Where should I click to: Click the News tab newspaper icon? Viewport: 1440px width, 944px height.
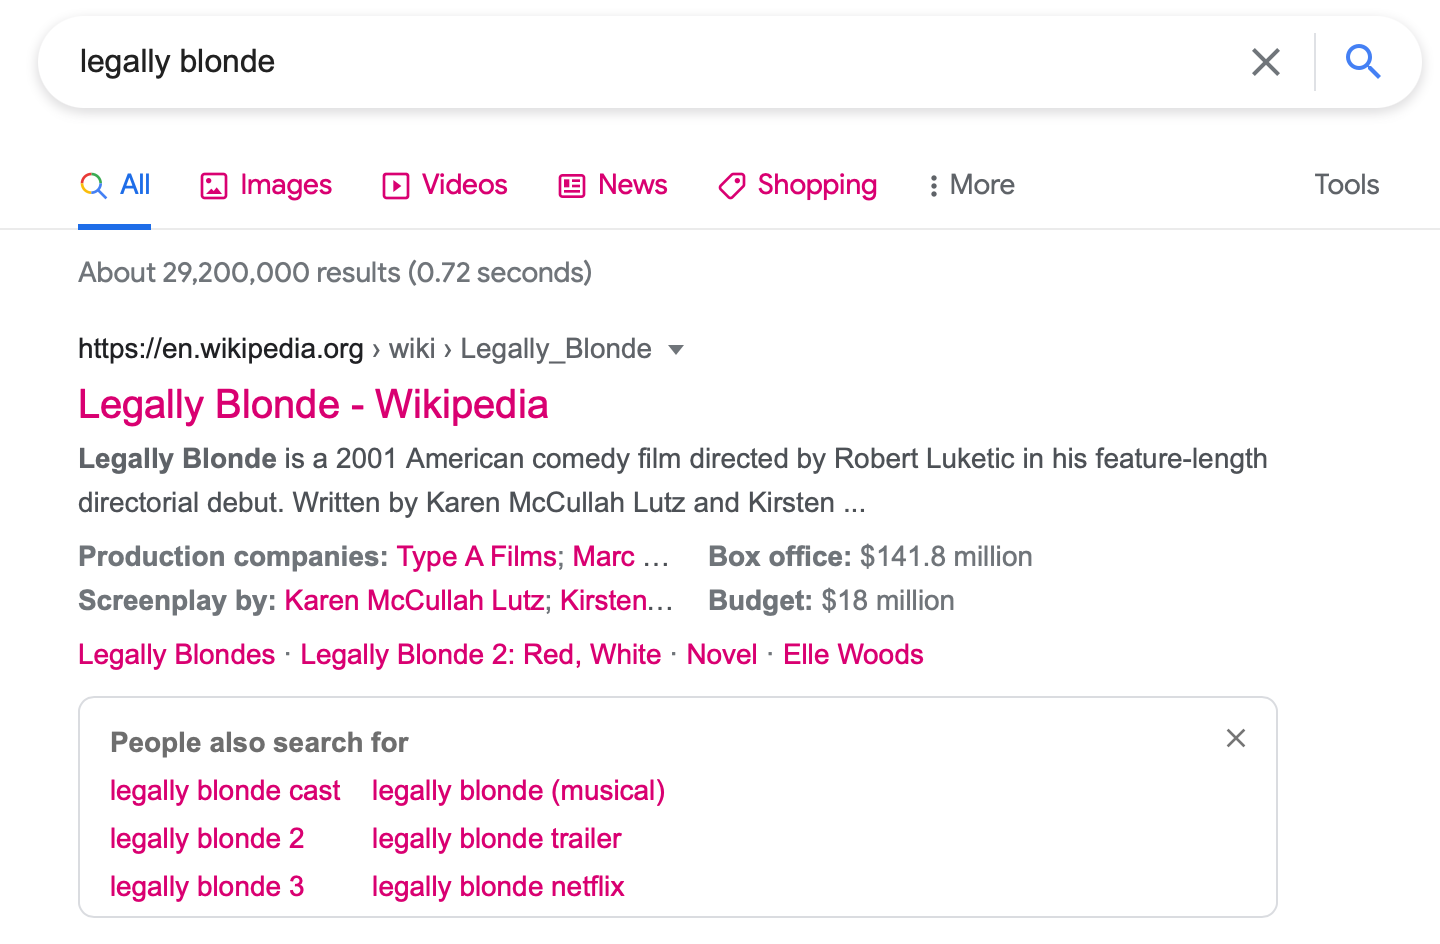click(x=572, y=186)
